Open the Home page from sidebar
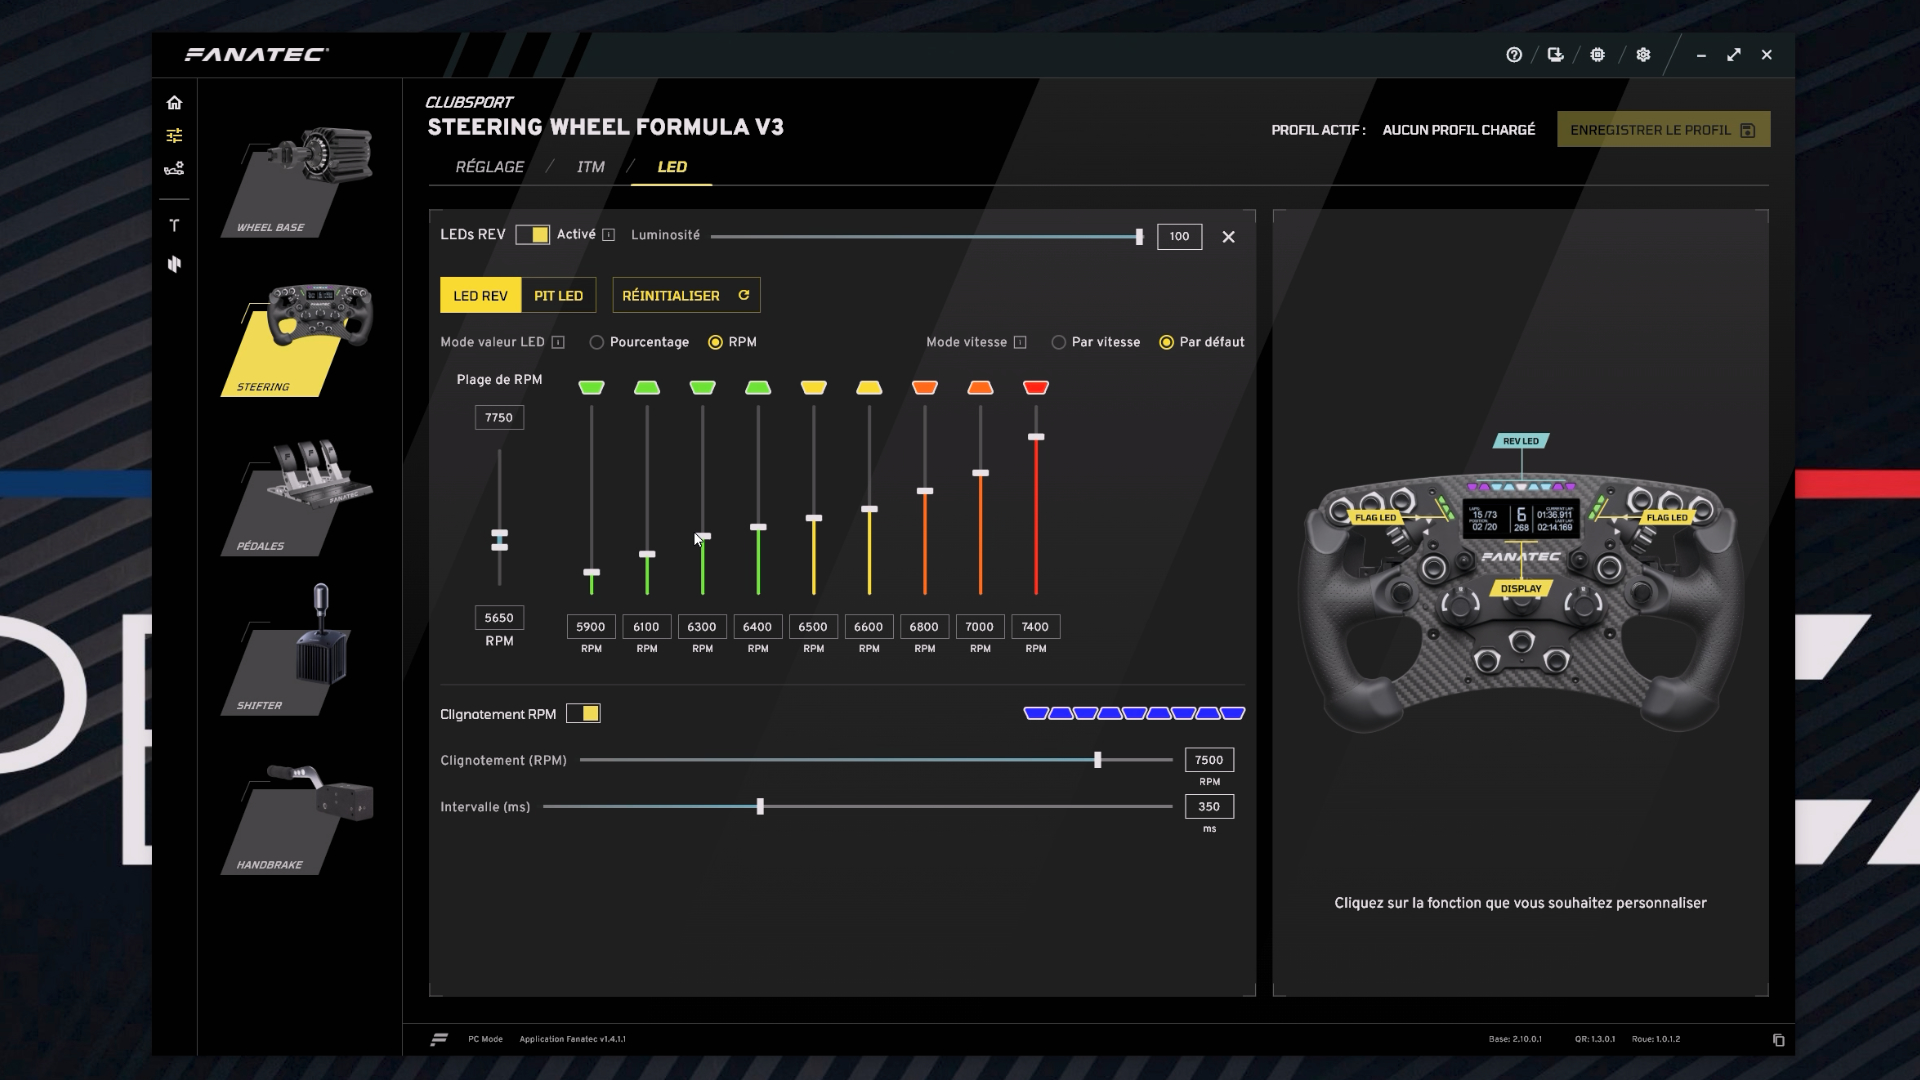The height and width of the screenshot is (1080, 1920). tap(175, 102)
